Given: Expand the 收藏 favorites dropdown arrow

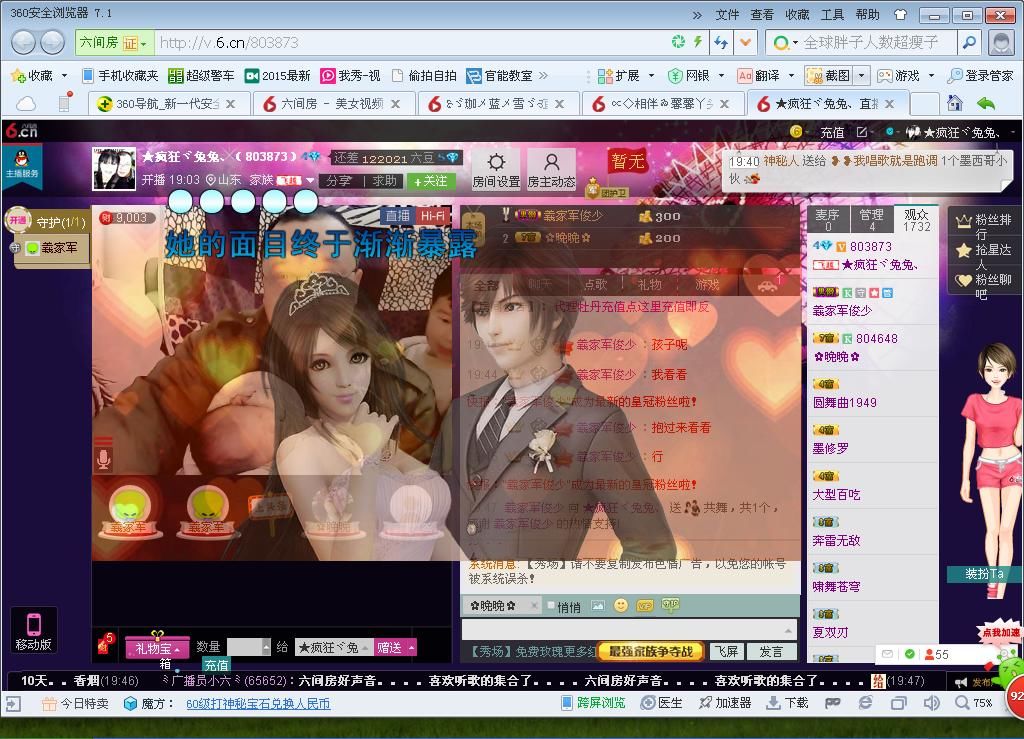Looking at the screenshot, I should pyautogui.click(x=64, y=76).
